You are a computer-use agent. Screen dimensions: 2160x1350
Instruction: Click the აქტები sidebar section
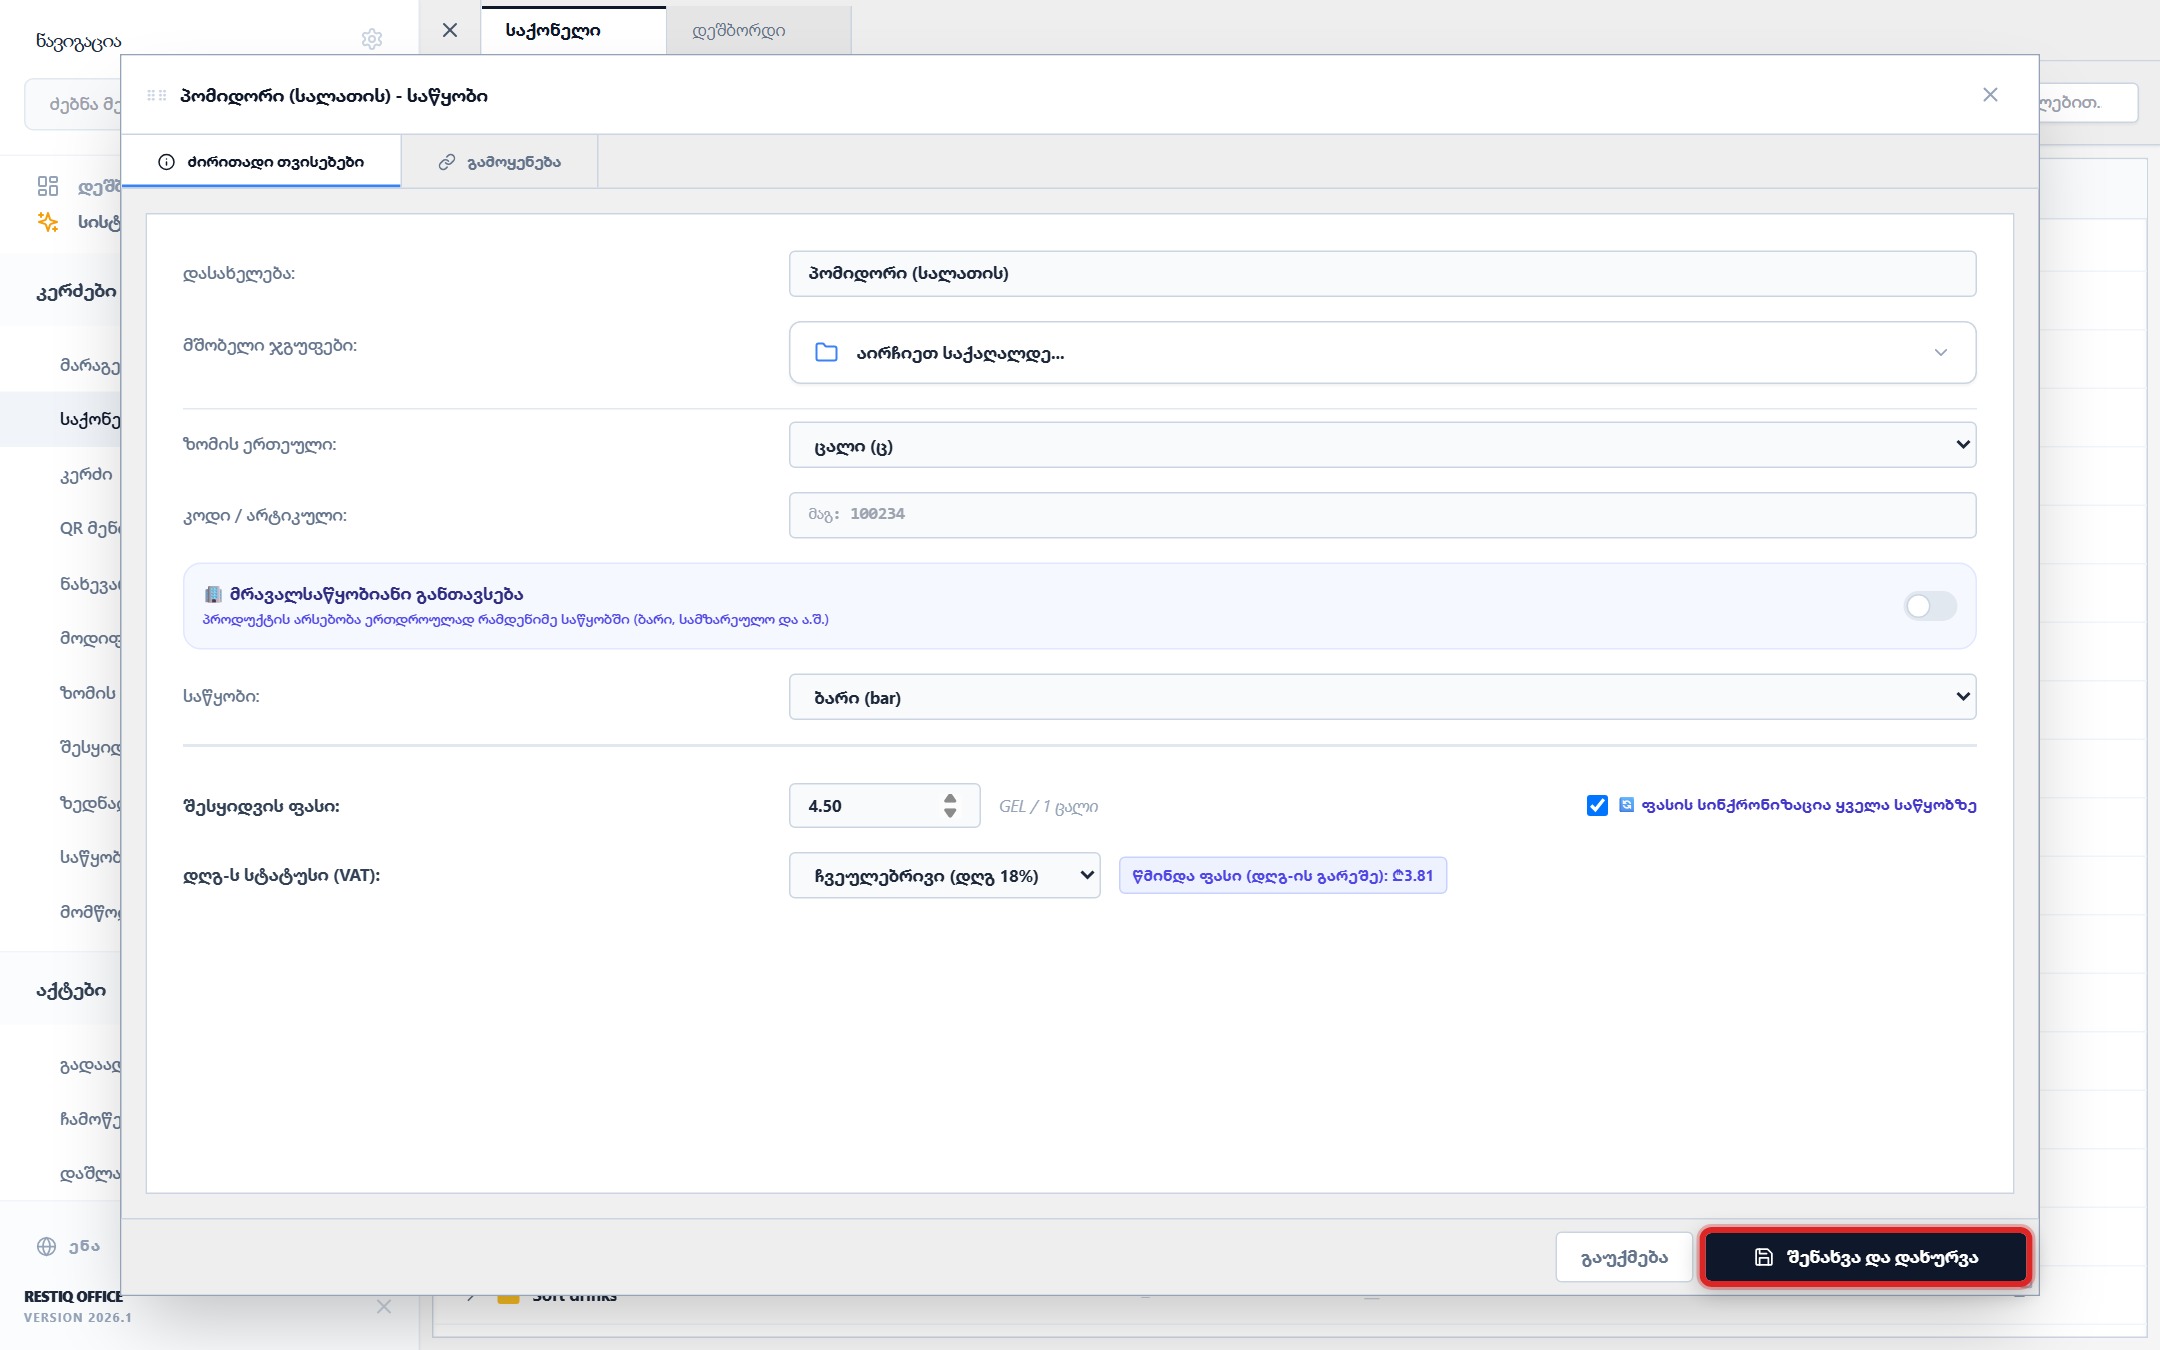tap(71, 990)
